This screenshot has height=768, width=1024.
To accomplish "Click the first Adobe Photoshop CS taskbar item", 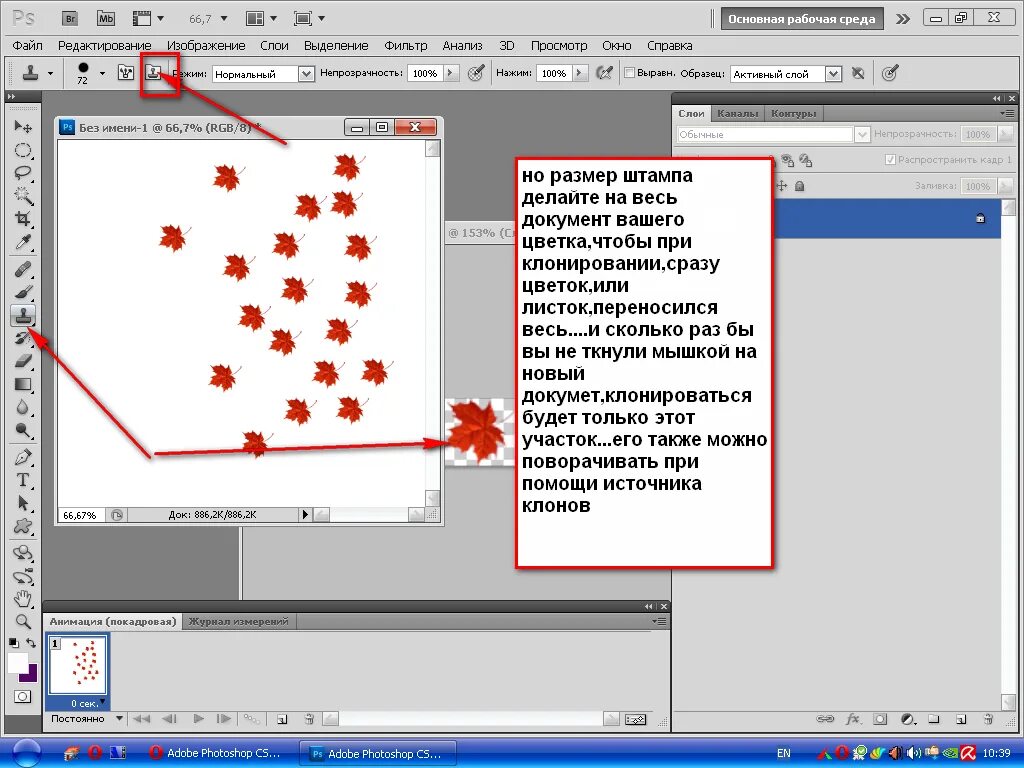I will tap(216, 753).
